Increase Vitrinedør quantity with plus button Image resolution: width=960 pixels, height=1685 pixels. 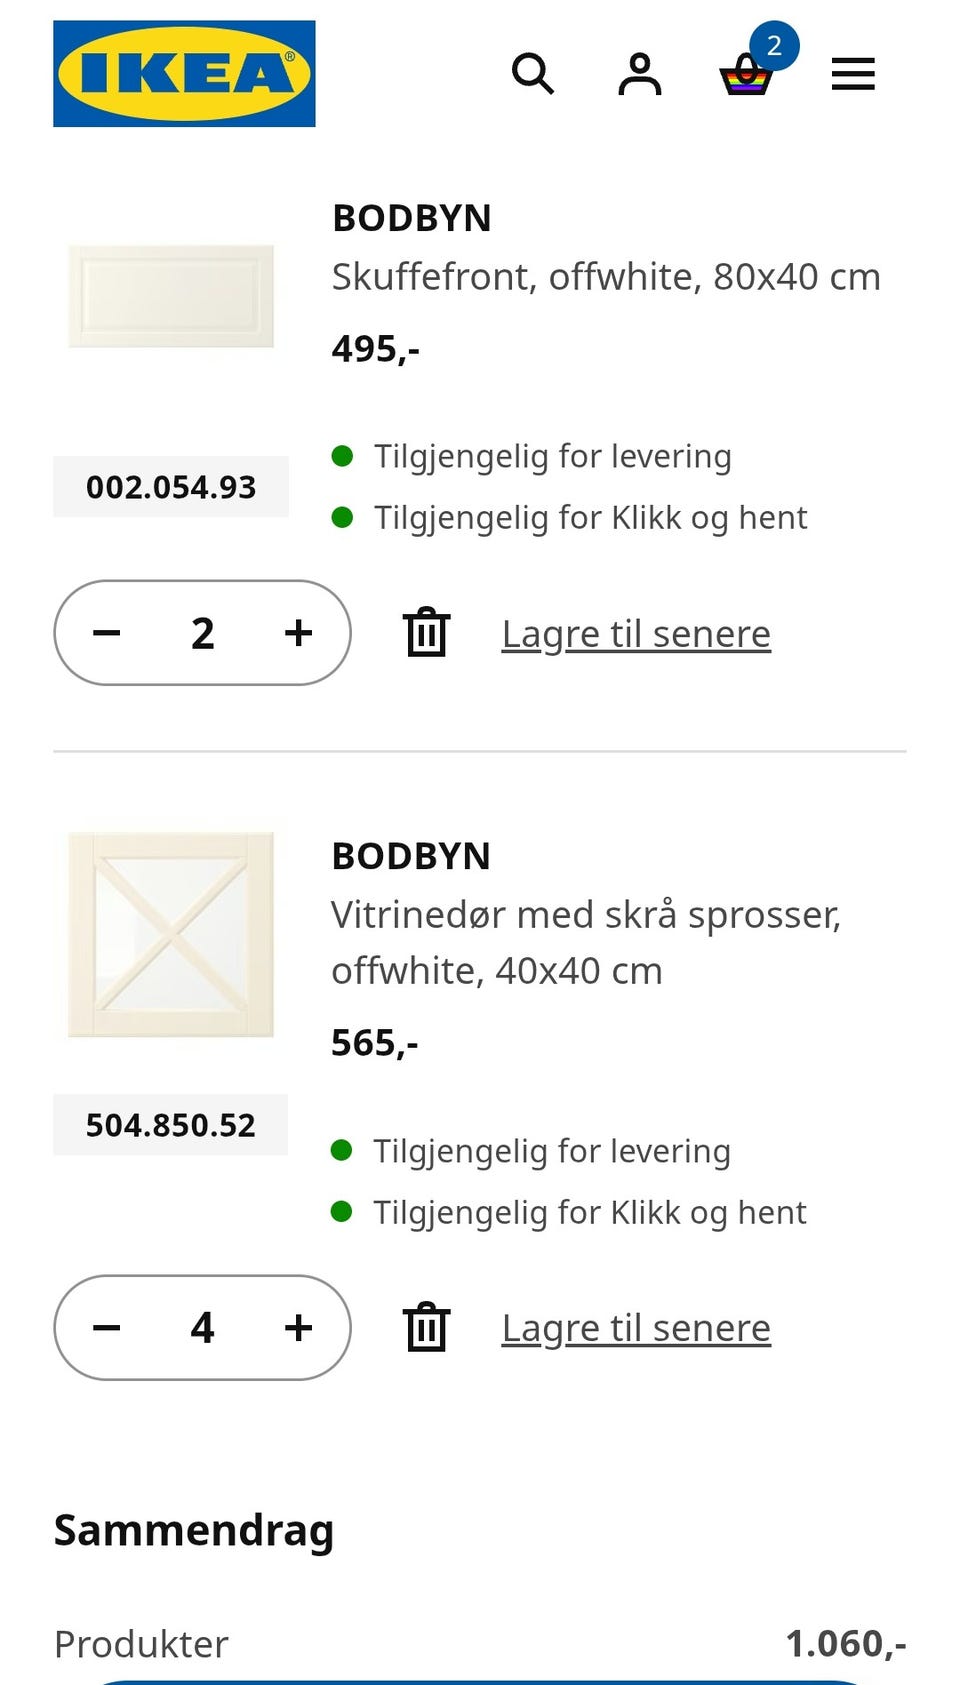click(298, 1328)
